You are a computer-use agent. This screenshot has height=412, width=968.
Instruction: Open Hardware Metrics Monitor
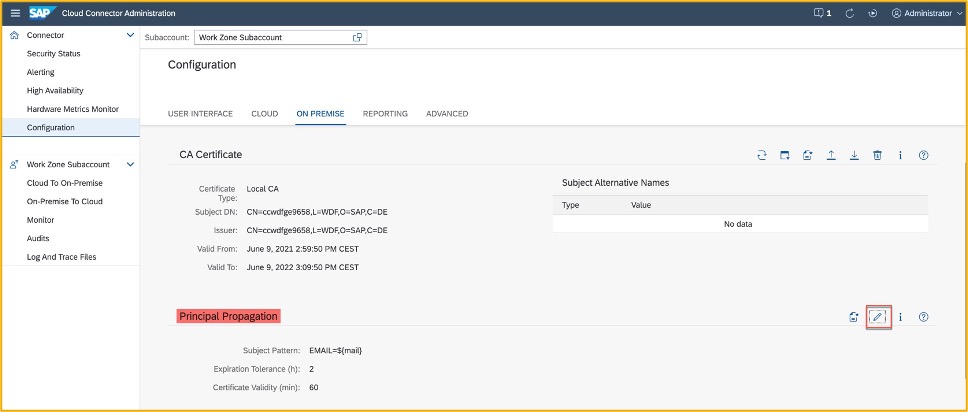click(73, 109)
